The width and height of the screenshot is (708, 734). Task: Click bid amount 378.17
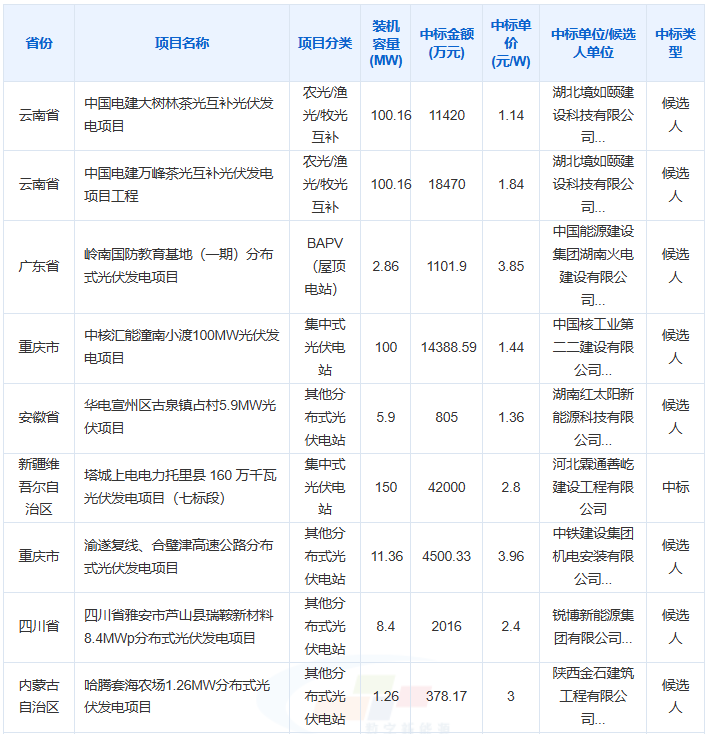tap(447, 697)
